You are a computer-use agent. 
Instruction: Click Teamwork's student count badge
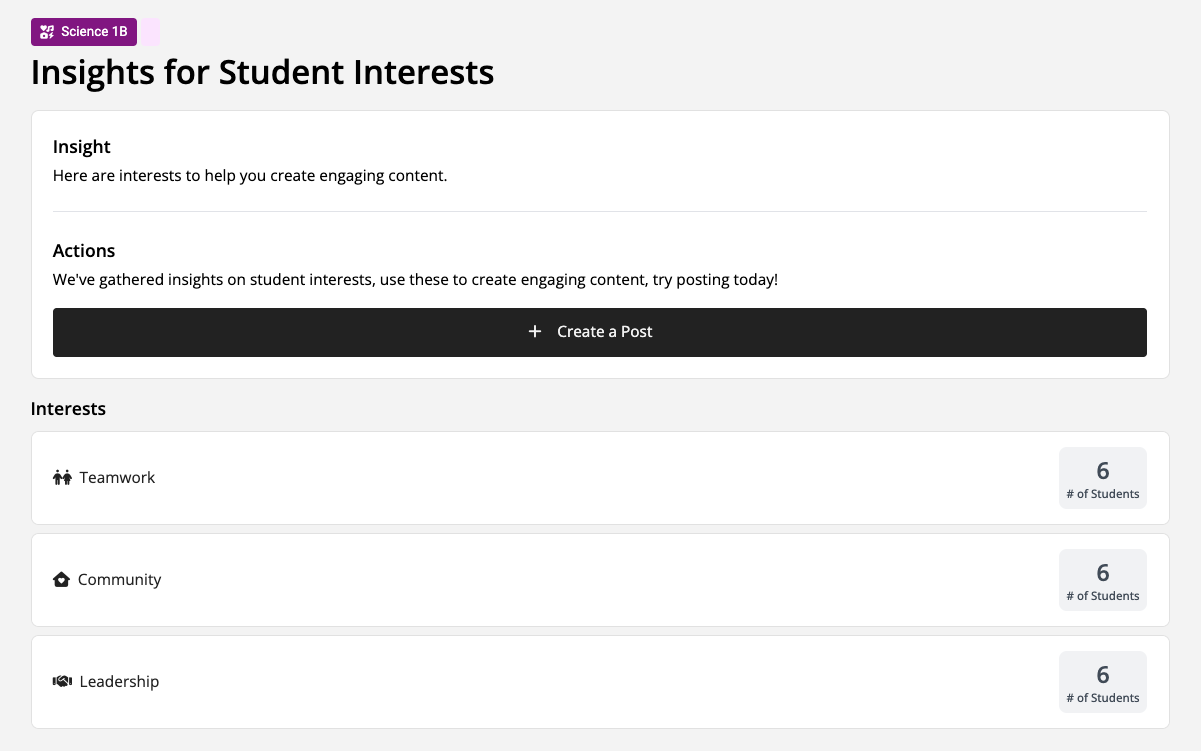1103,478
